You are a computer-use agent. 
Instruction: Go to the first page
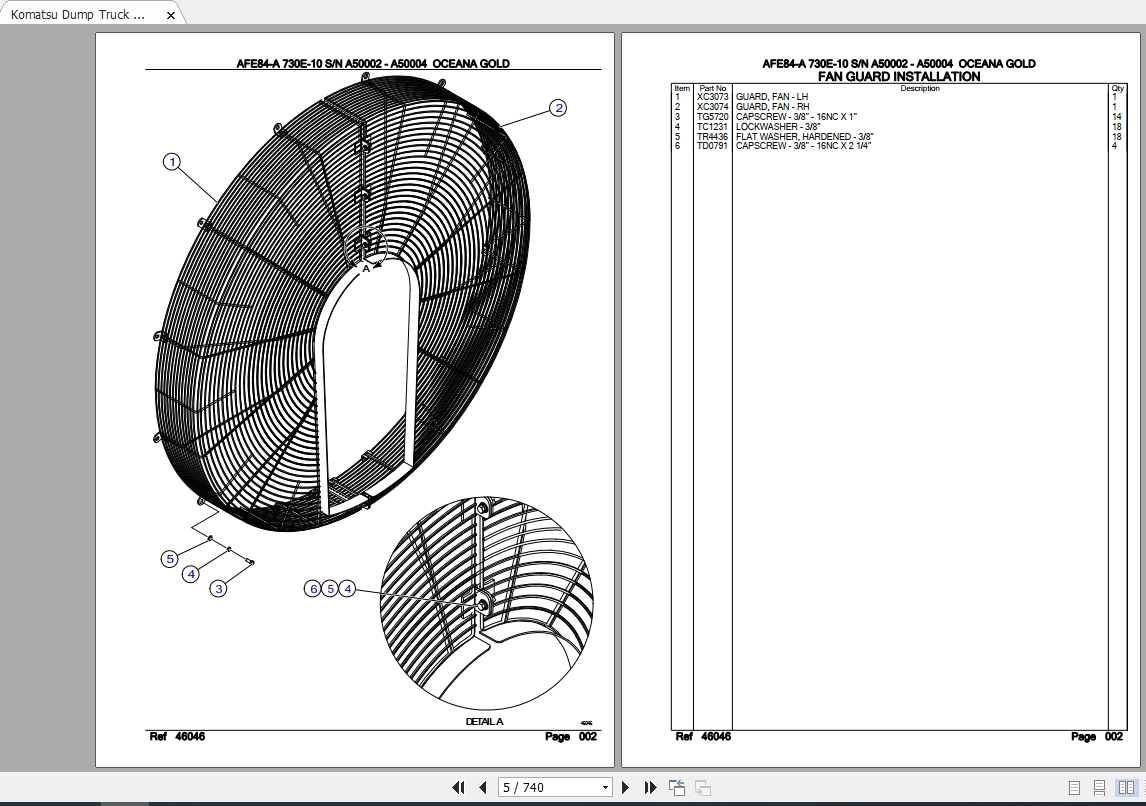(458, 787)
